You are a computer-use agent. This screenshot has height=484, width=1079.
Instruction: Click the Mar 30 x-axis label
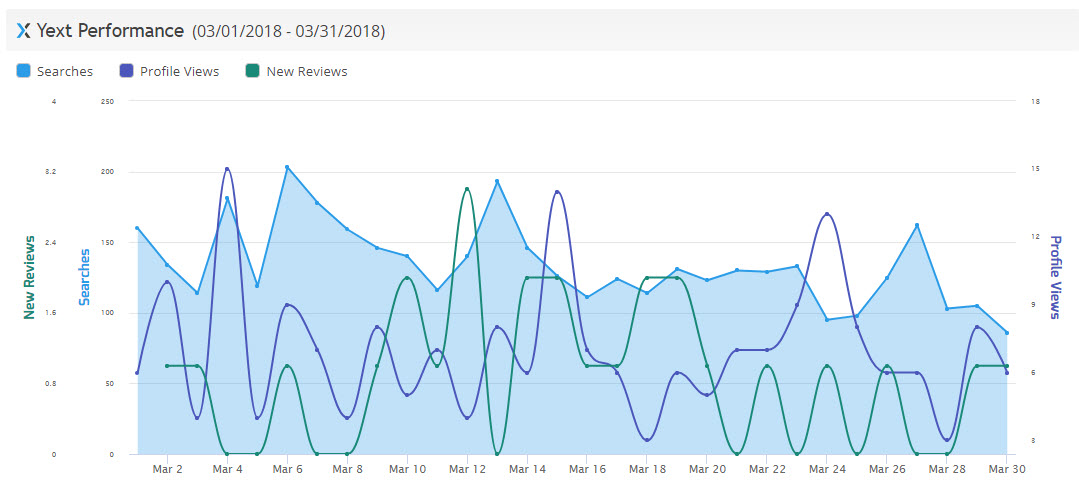tap(1006, 468)
